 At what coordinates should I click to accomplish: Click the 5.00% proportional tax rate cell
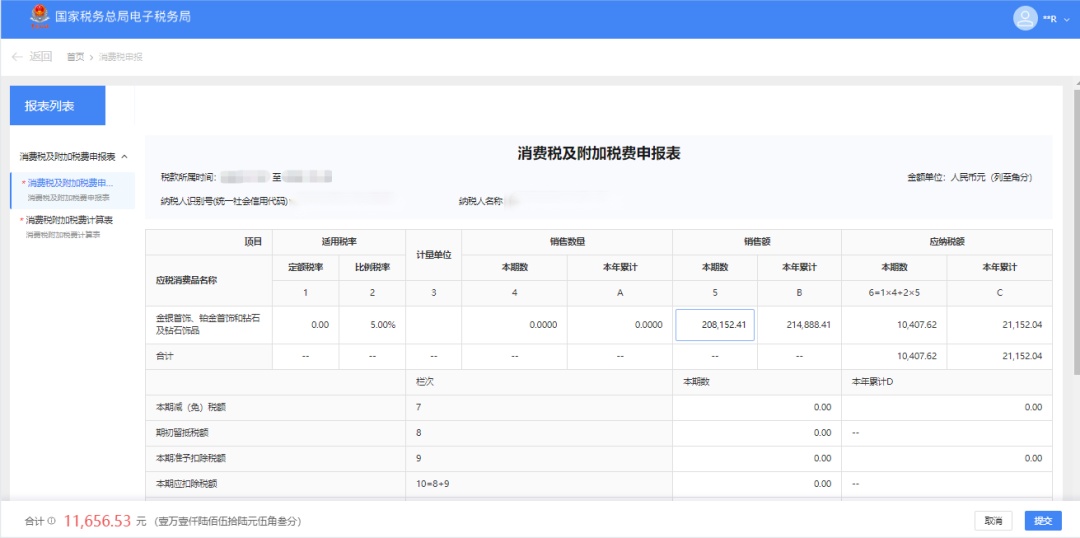[372, 325]
